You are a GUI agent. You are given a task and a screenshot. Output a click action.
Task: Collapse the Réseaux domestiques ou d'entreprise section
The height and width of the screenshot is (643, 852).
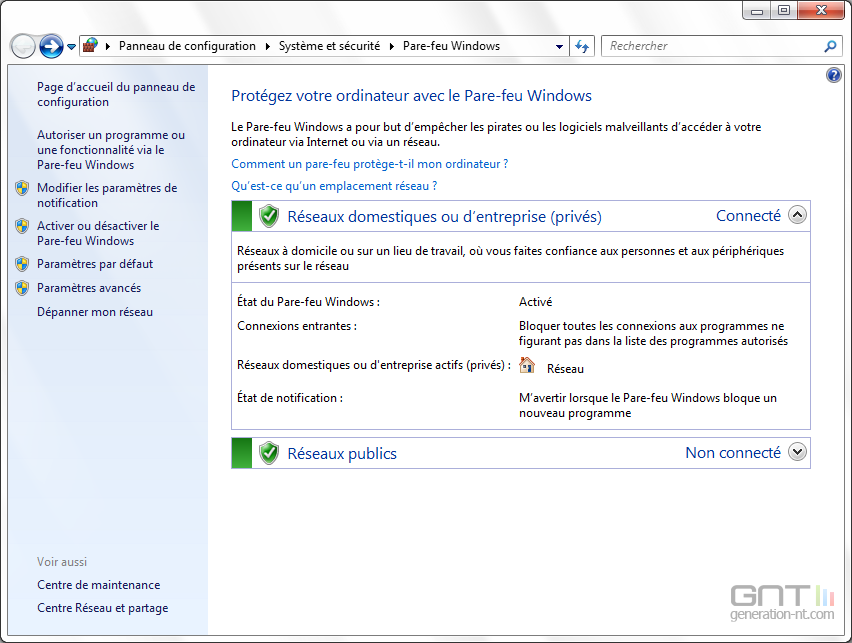(797, 215)
